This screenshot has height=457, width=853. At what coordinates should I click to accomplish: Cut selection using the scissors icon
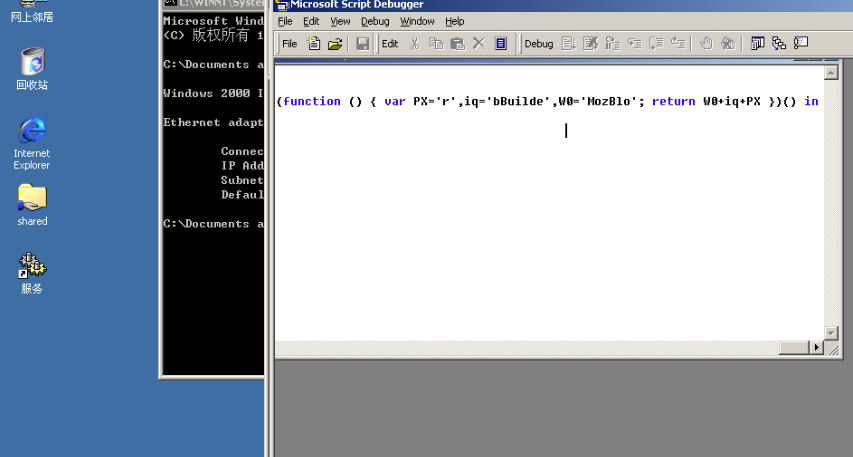click(x=415, y=44)
